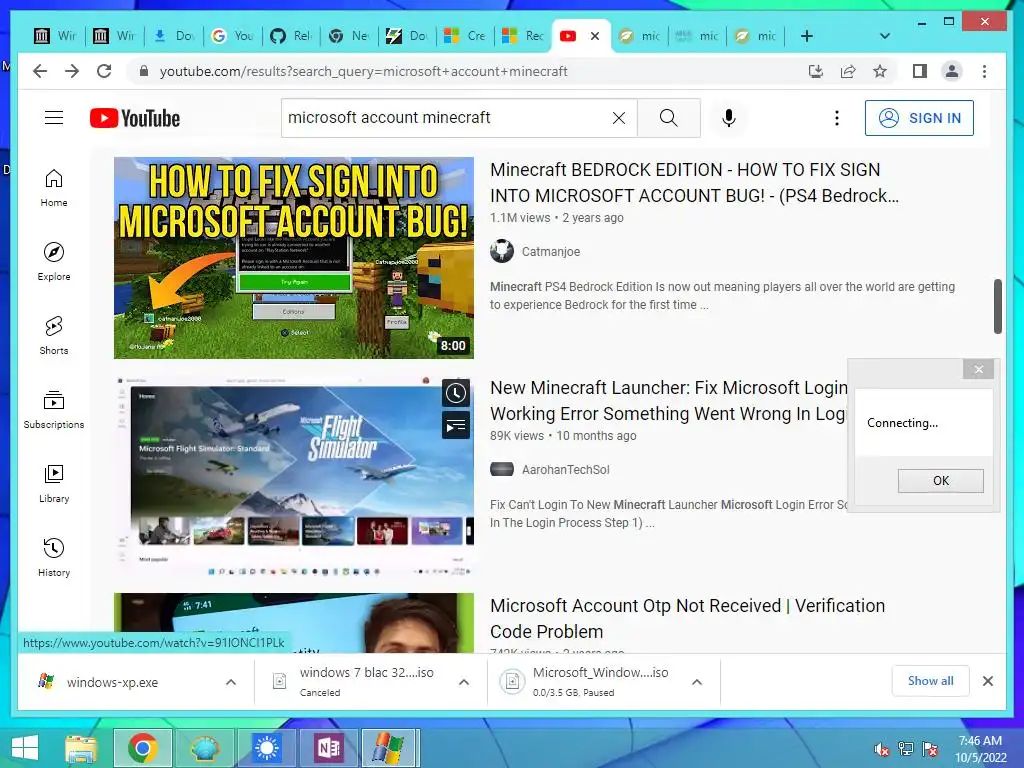Image resolution: width=1024 pixels, height=768 pixels.
Task: View site information via the padlock icon
Action: coord(144,71)
